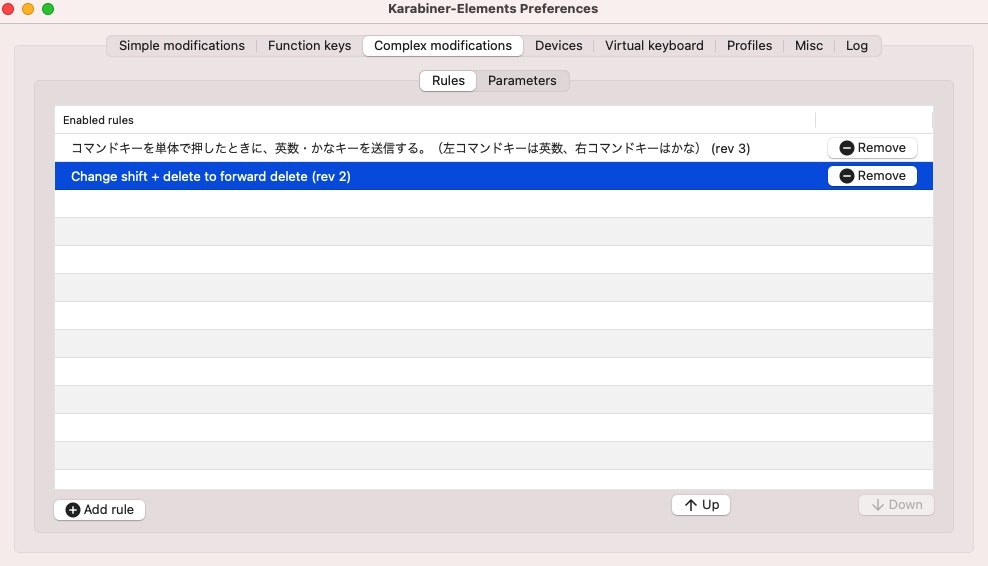Select the Rules sub-tab

[x=448, y=81]
